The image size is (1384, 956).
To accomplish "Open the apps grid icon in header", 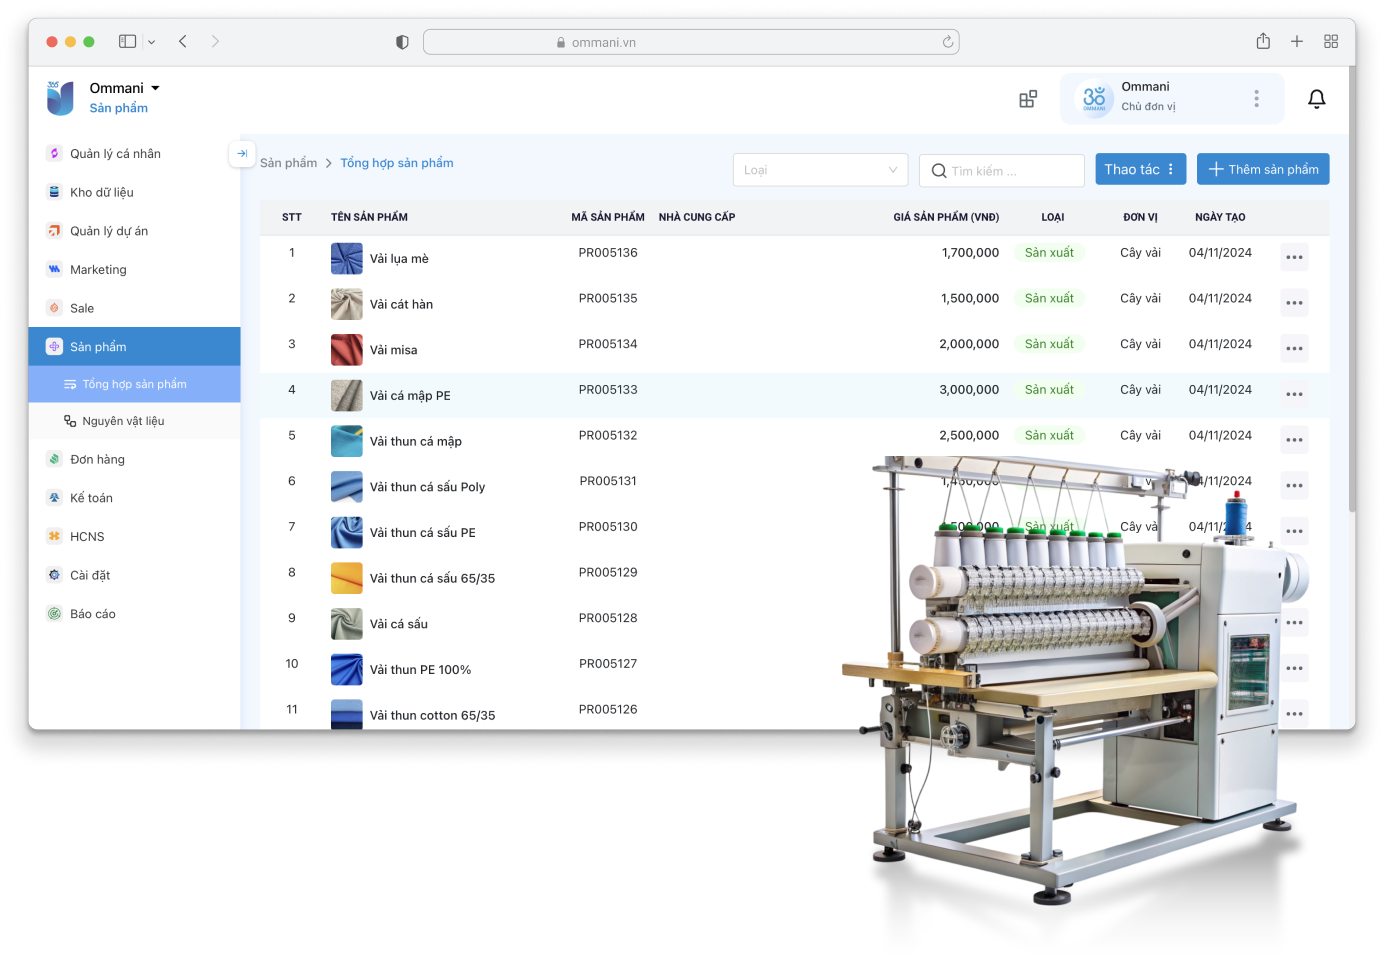I will coord(1027,99).
